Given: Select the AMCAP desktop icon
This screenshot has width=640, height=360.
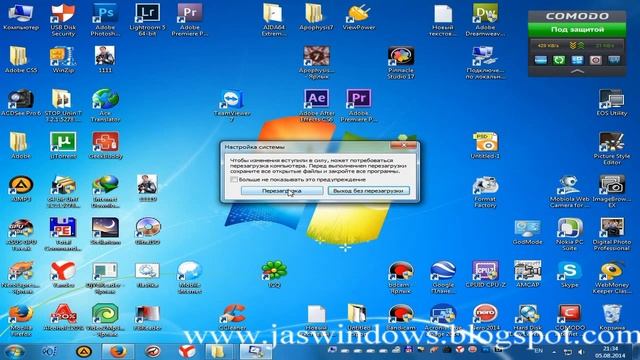Looking at the screenshot, I should pyautogui.click(x=527, y=274).
